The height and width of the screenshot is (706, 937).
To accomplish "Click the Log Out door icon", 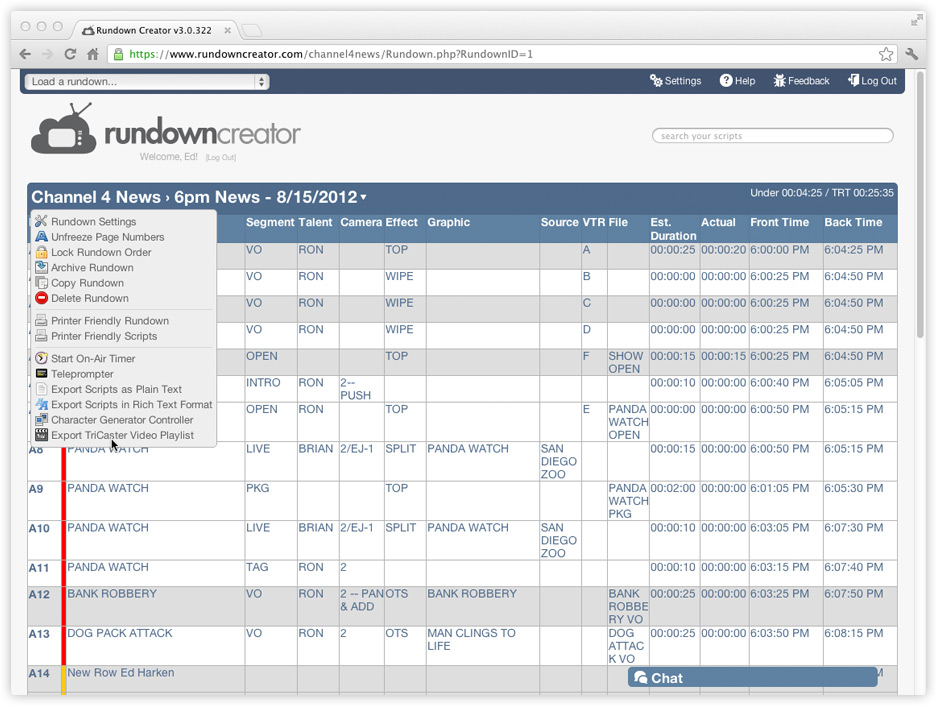I will pyautogui.click(x=853, y=80).
